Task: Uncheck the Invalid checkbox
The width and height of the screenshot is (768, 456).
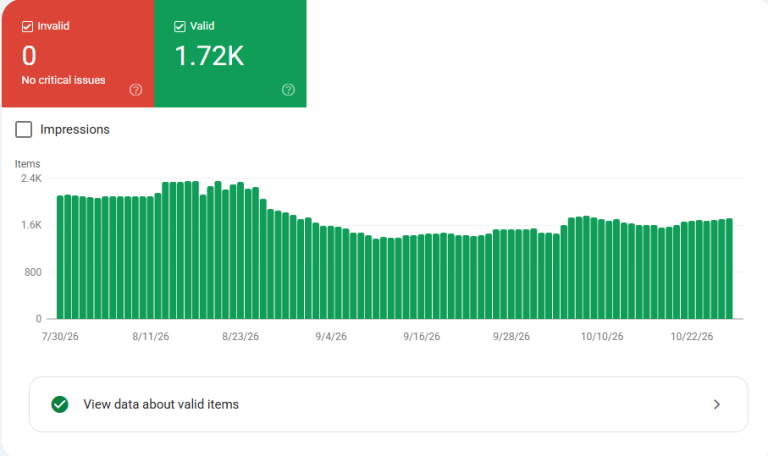Action: (x=27, y=26)
